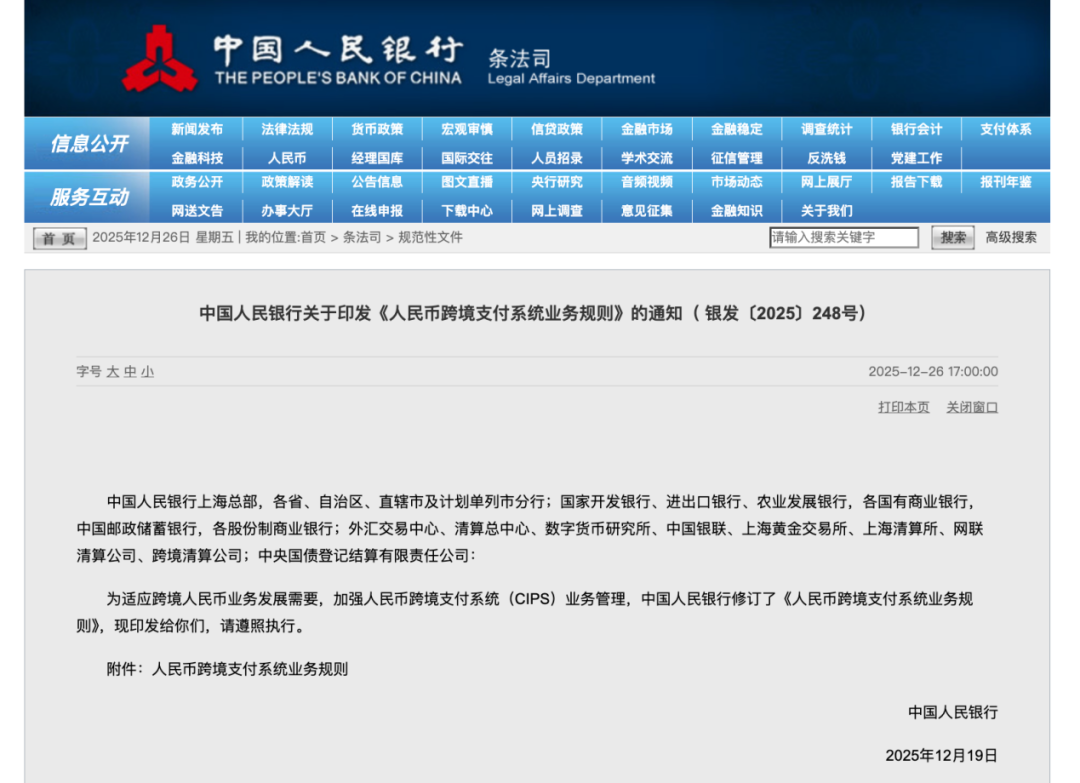Image resolution: width=1080 pixels, height=783 pixels.
Task: Follow the 规范性文件 breadcrumb link
Action: click(x=430, y=238)
